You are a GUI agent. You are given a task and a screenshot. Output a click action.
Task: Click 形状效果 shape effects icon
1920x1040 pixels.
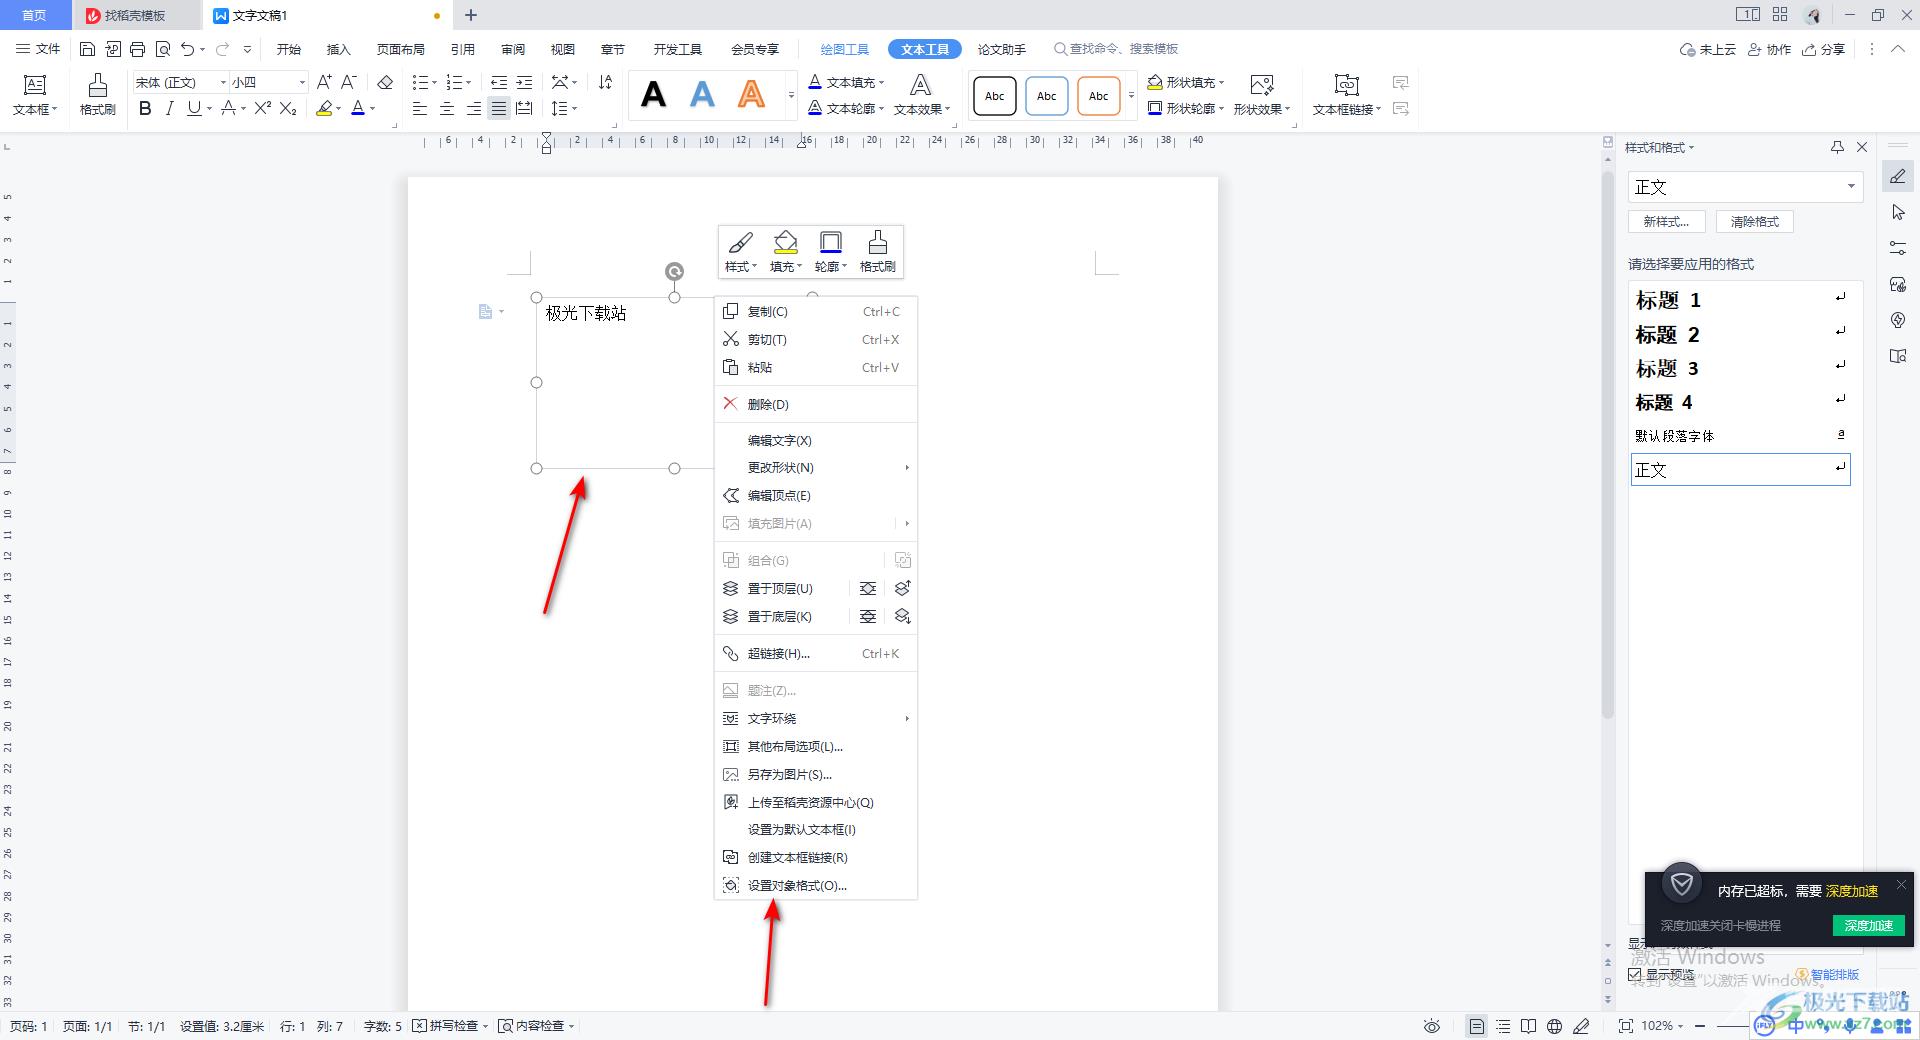1262,85
